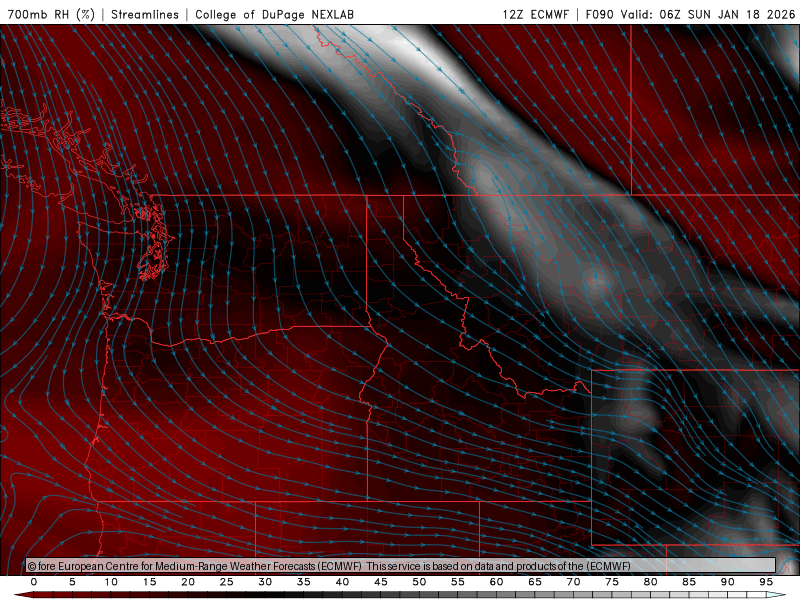
Task: Click the colorbar label "45"
Action: point(381,582)
